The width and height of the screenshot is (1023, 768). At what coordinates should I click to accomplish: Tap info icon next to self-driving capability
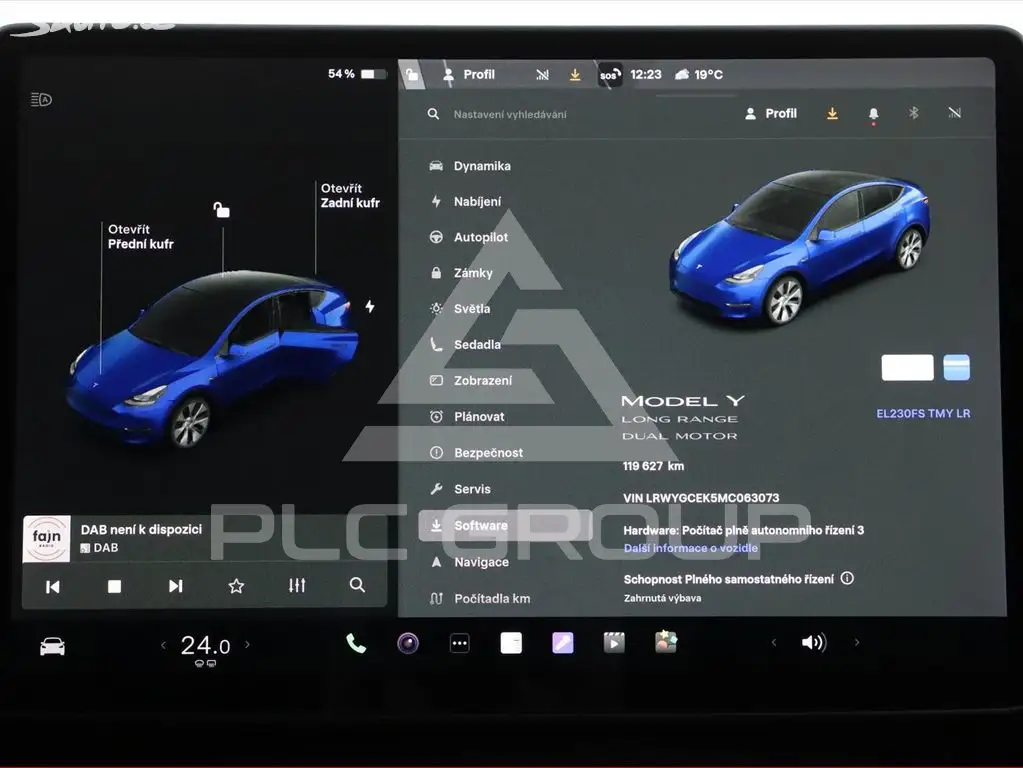(847, 578)
